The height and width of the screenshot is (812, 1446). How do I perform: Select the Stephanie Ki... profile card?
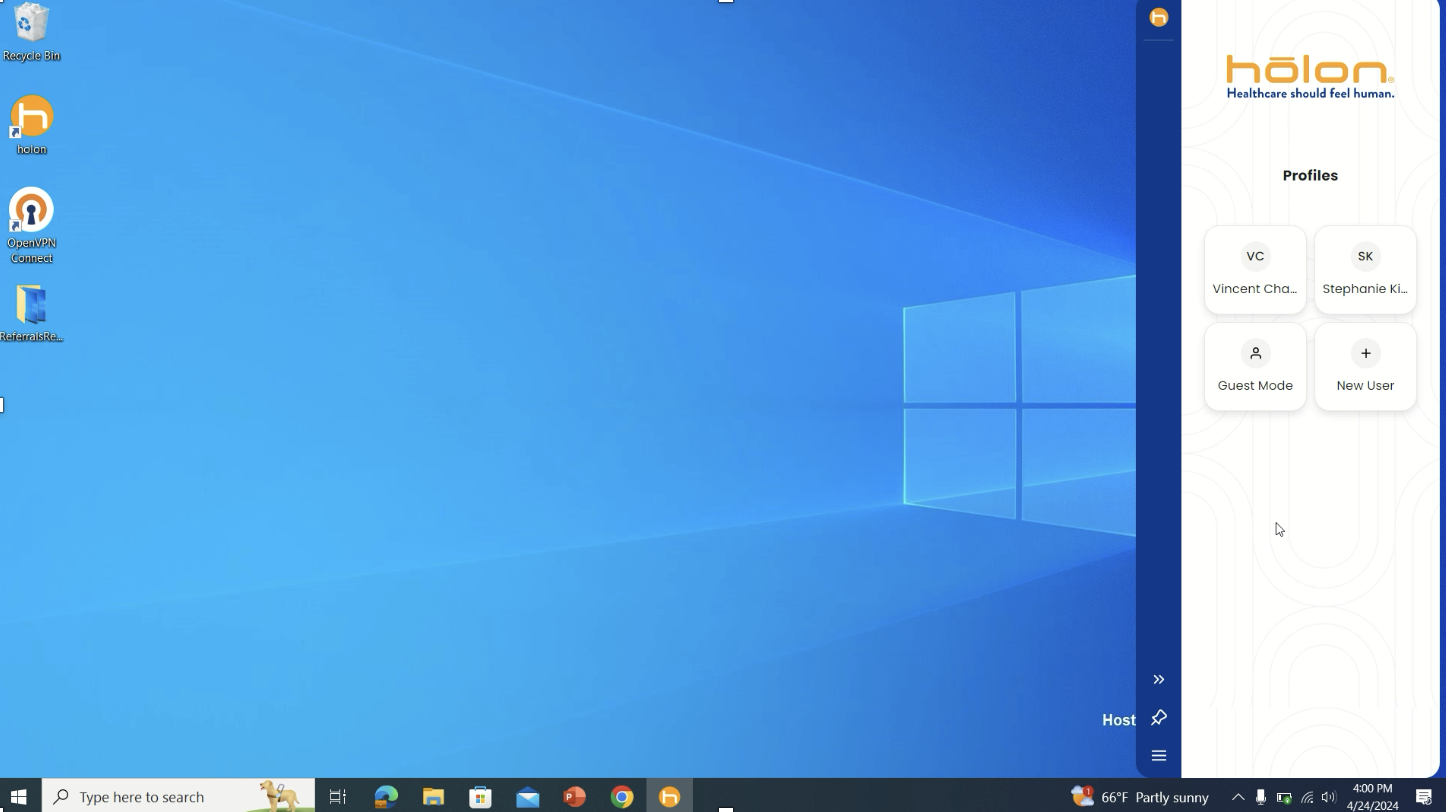point(1365,270)
